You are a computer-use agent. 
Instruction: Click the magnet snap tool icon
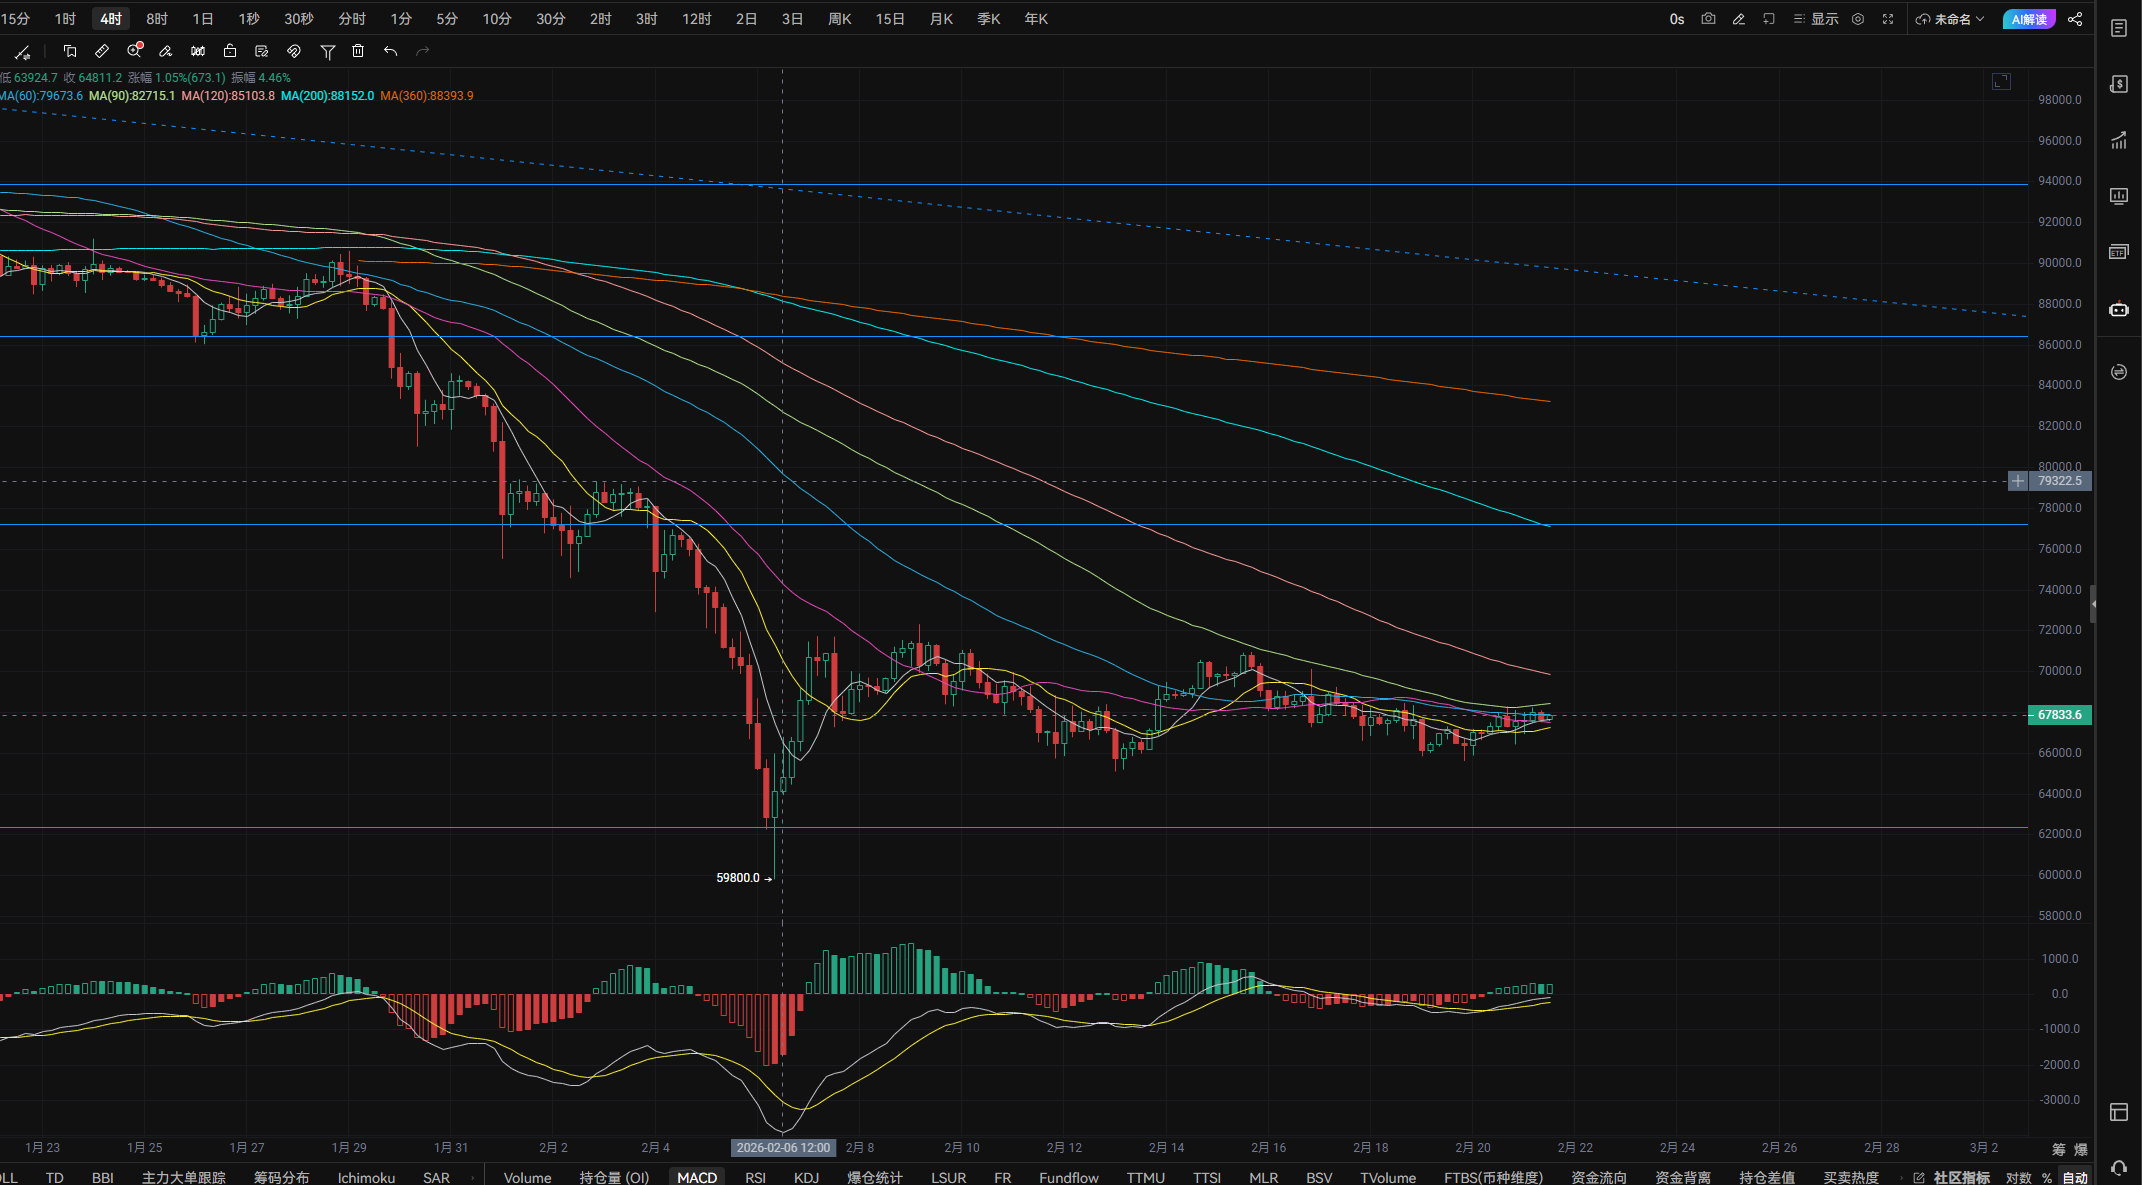(294, 51)
